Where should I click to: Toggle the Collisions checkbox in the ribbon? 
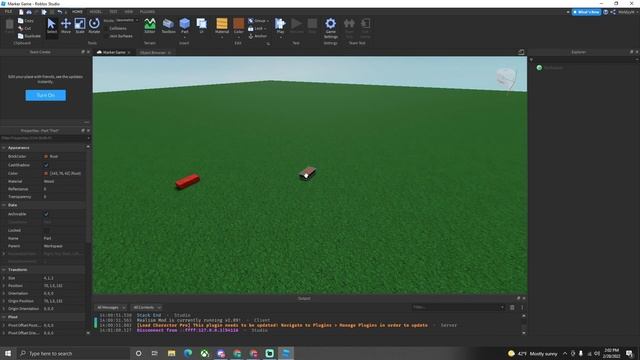click(x=106, y=28)
